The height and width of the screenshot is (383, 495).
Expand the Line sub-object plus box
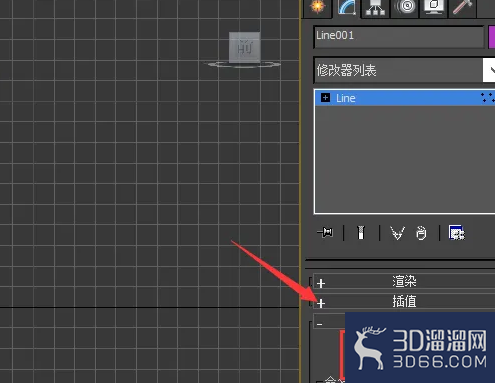click(325, 98)
